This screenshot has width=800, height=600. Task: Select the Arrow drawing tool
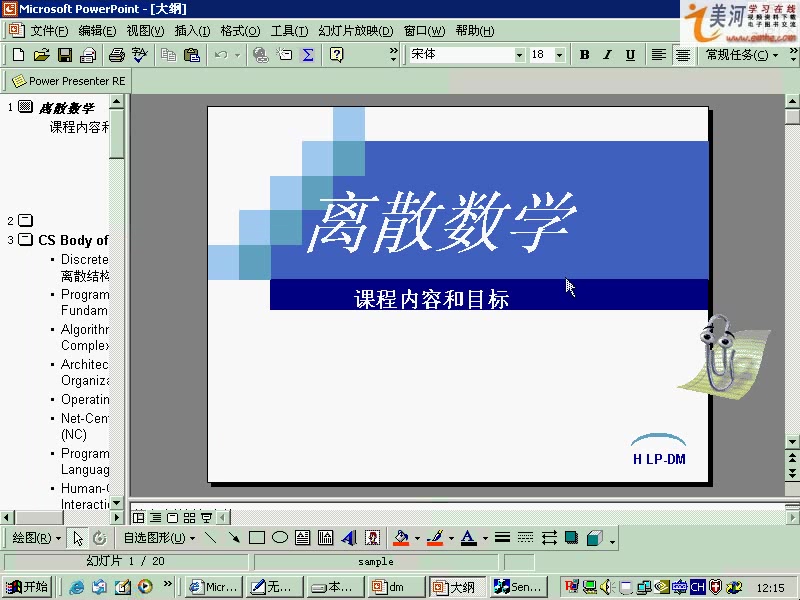[234, 537]
